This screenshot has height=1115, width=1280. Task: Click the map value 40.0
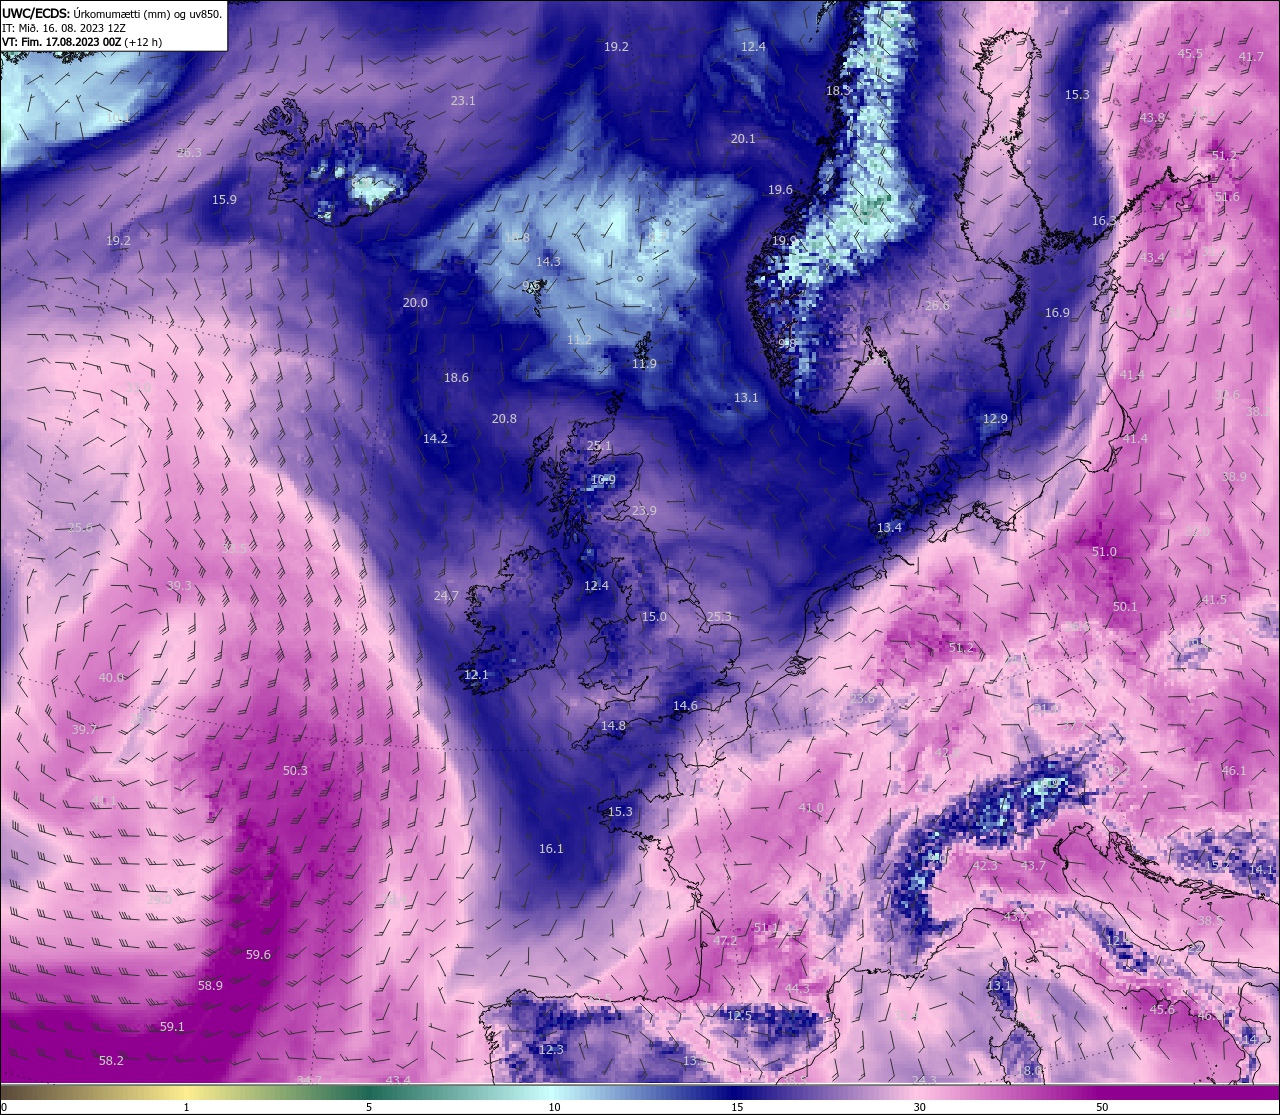pos(111,678)
